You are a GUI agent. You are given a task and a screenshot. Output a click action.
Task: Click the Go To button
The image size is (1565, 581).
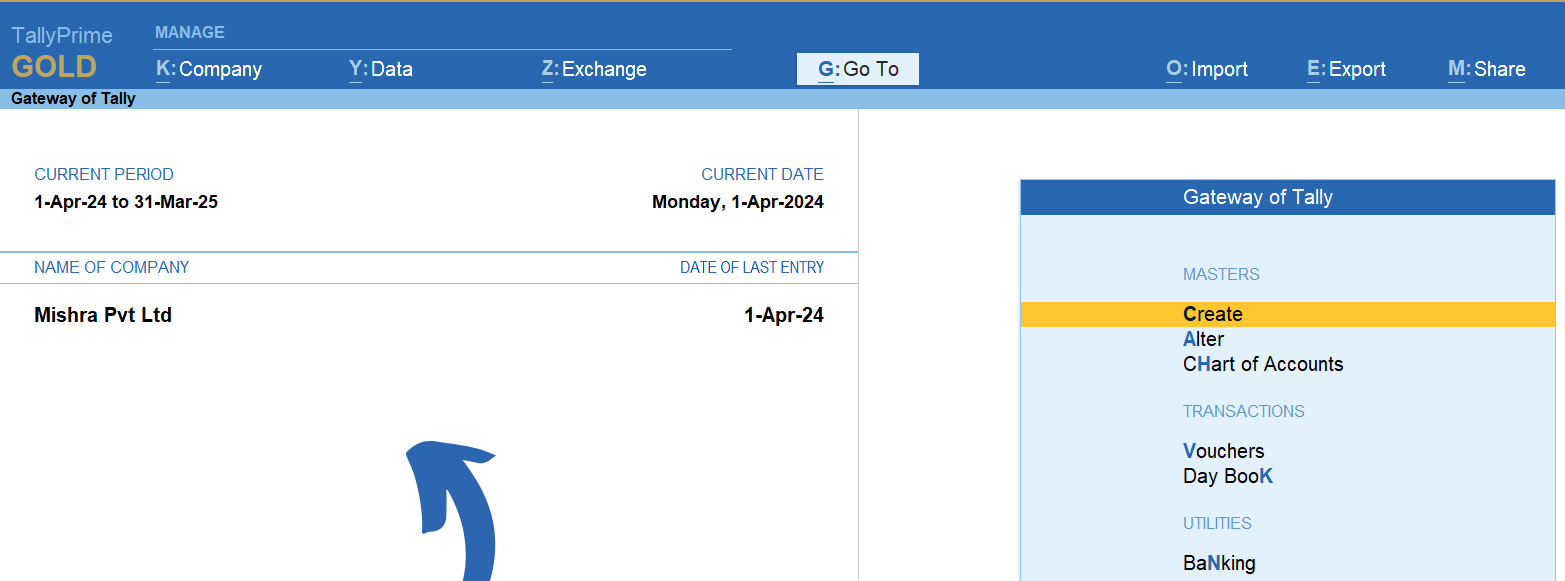click(x=858, y=69)
